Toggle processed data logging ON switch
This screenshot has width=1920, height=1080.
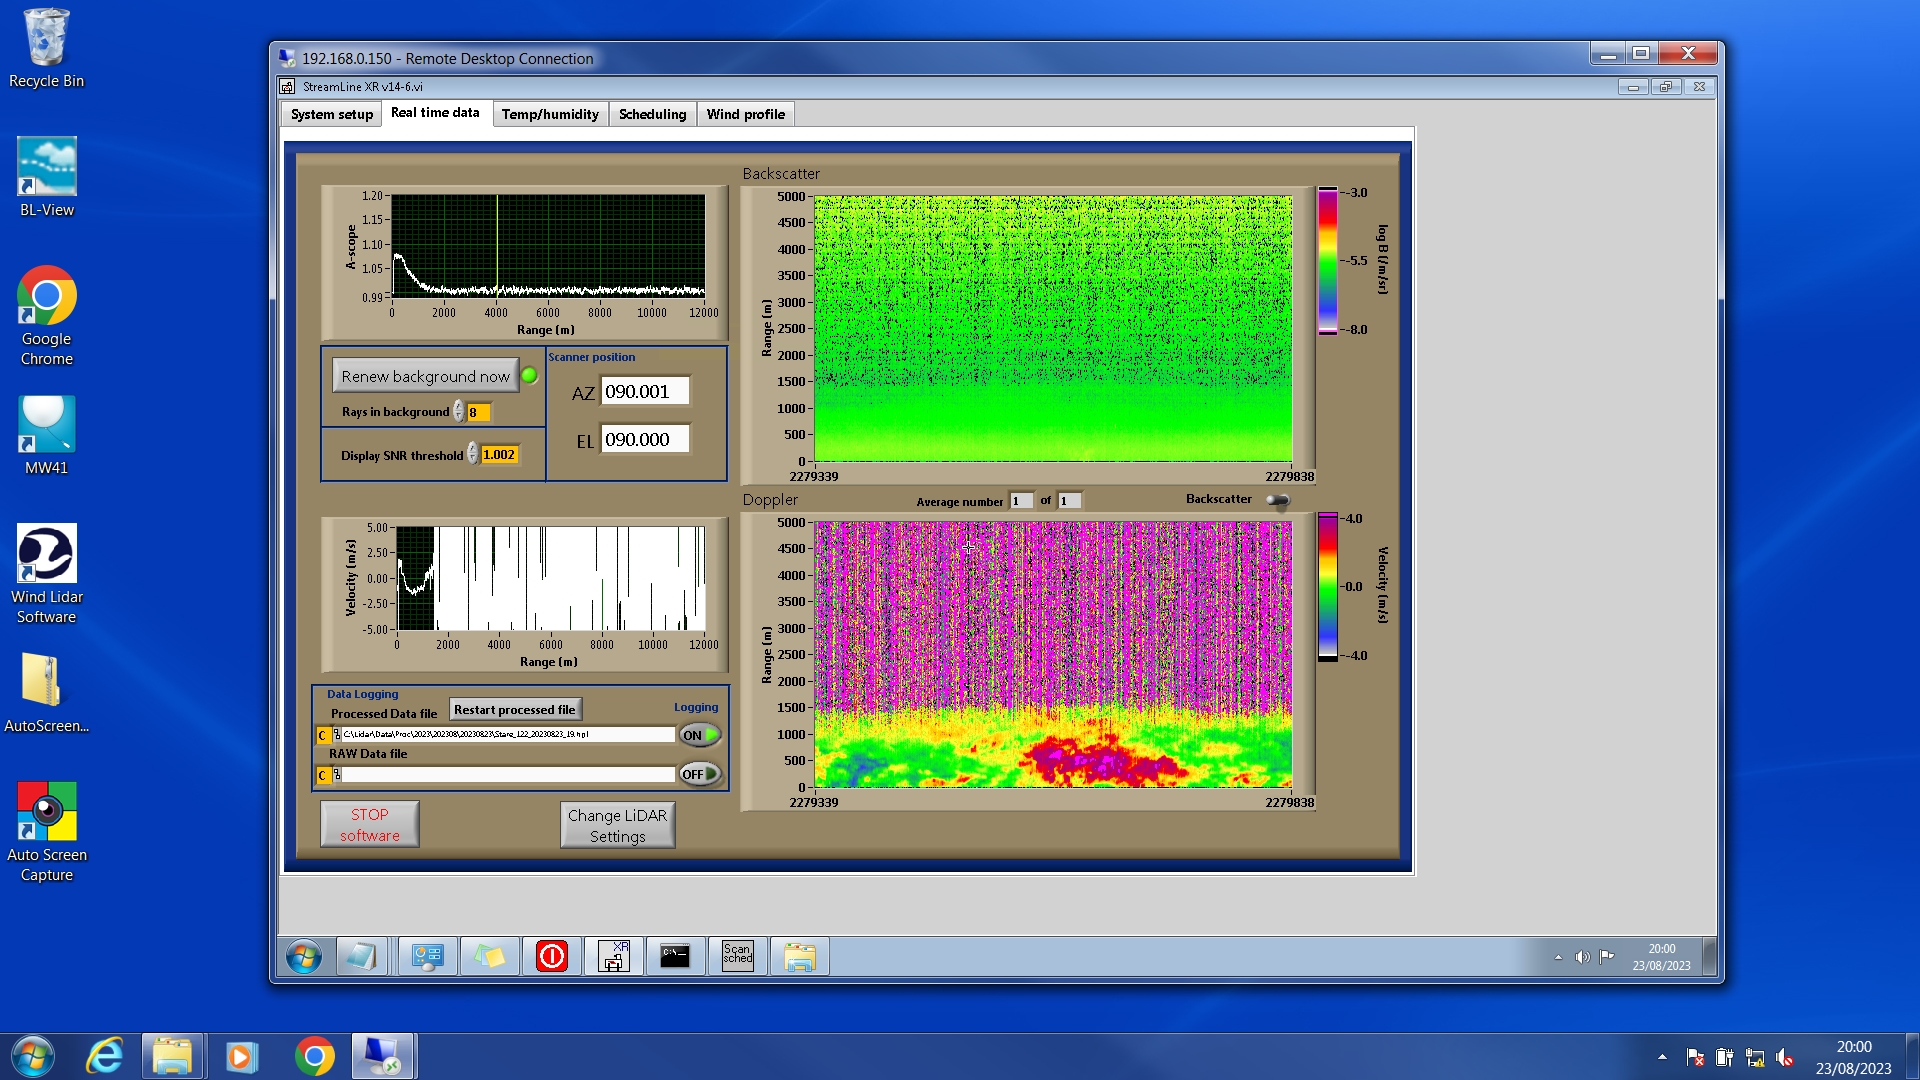[700, 735]
